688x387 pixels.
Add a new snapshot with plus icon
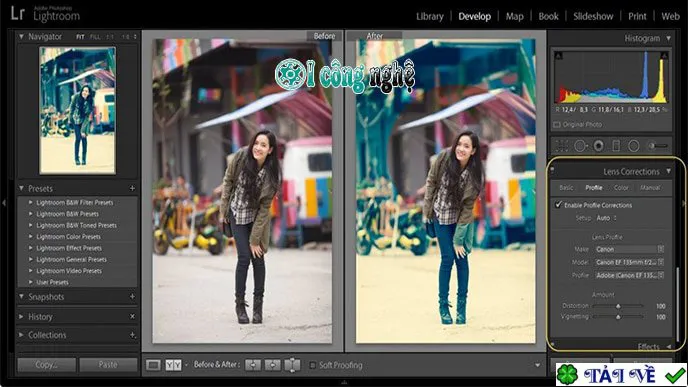point(132,297)
